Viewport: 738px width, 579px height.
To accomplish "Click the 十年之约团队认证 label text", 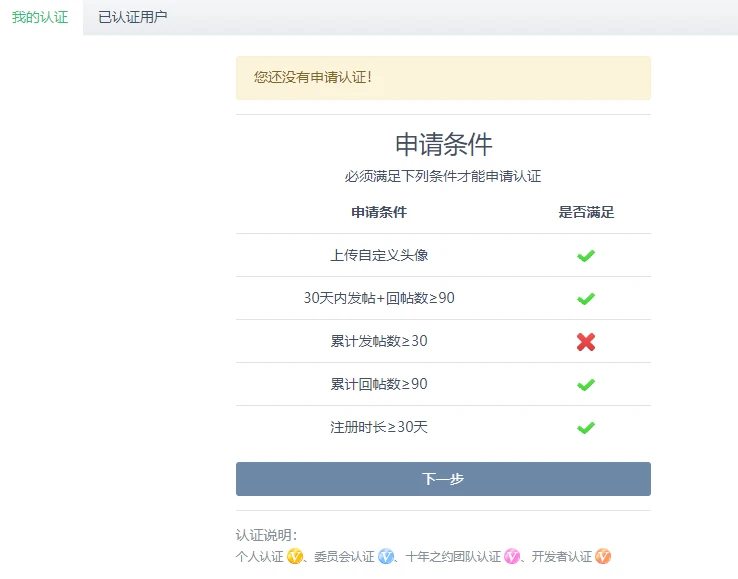I will 453,557.
